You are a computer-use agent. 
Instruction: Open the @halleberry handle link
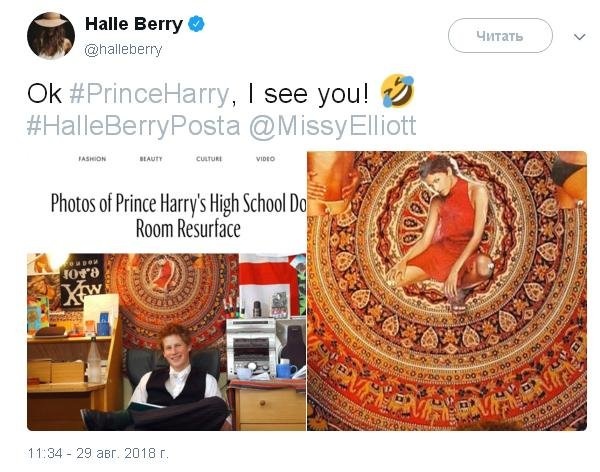[x=123, y=50]
